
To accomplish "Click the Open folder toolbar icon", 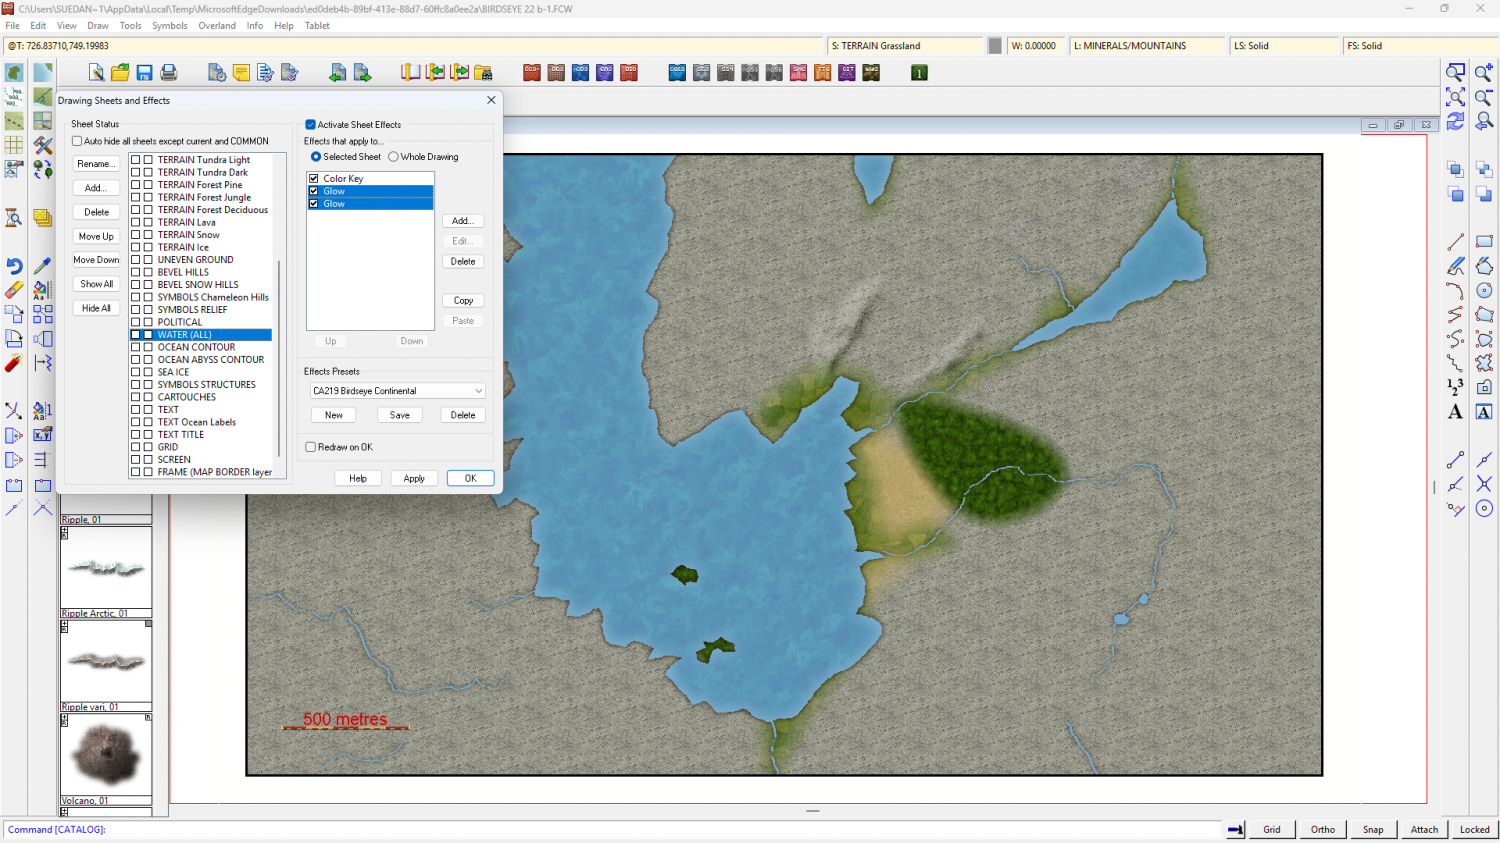I will click(x=120, y=73).
